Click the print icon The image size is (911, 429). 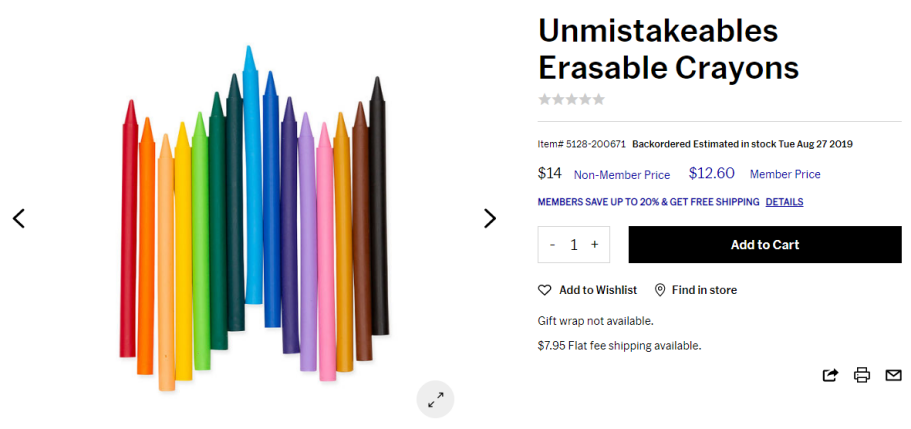[x=862, y=375]
